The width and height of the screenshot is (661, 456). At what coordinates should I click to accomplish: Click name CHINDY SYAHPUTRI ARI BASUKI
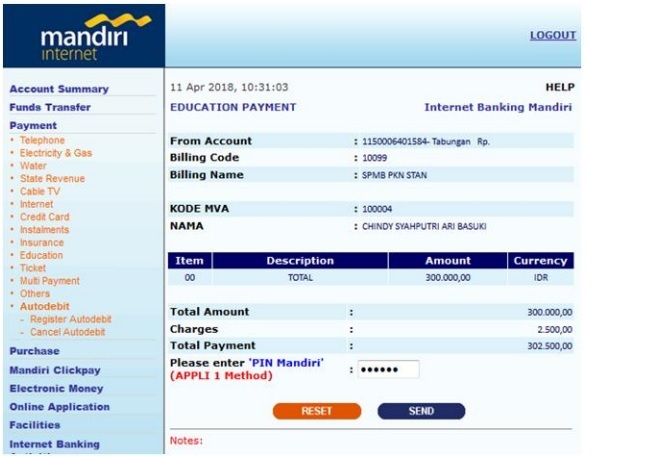[424, 226]
